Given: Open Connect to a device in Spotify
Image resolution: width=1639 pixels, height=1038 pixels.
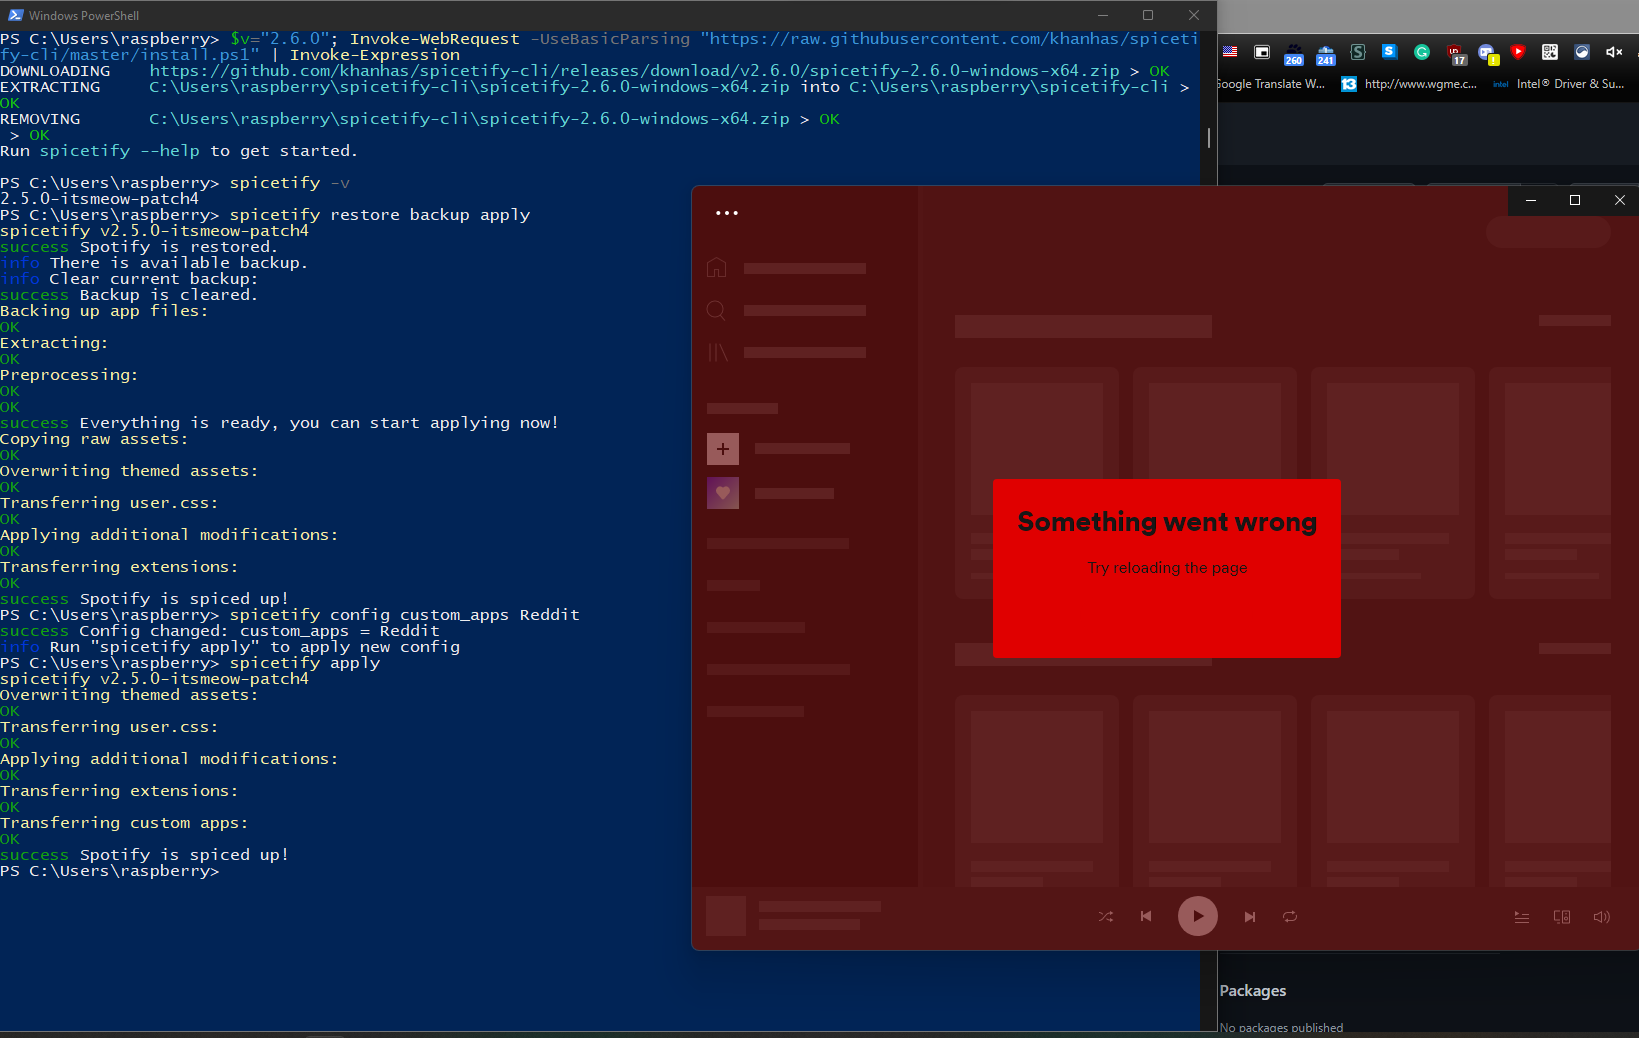Looking at the screenshot, I should pyautogui.click(x=1562, y=916).
